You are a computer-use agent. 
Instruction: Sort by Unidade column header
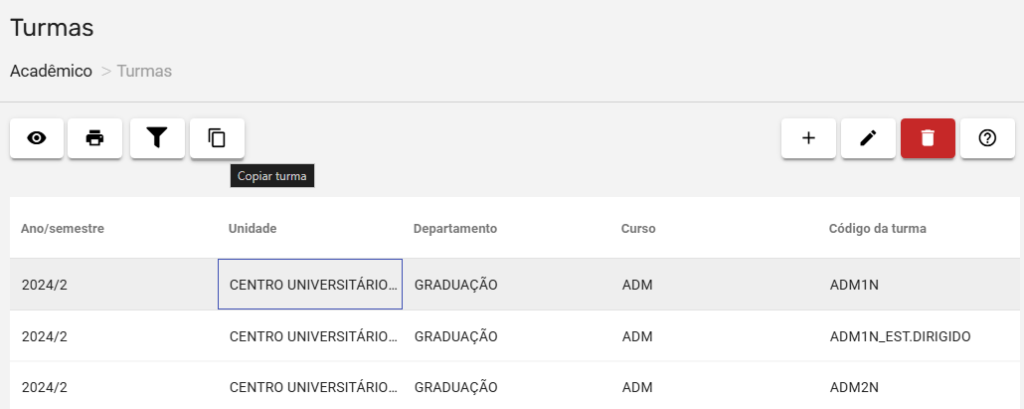click(x=253, y=229)
